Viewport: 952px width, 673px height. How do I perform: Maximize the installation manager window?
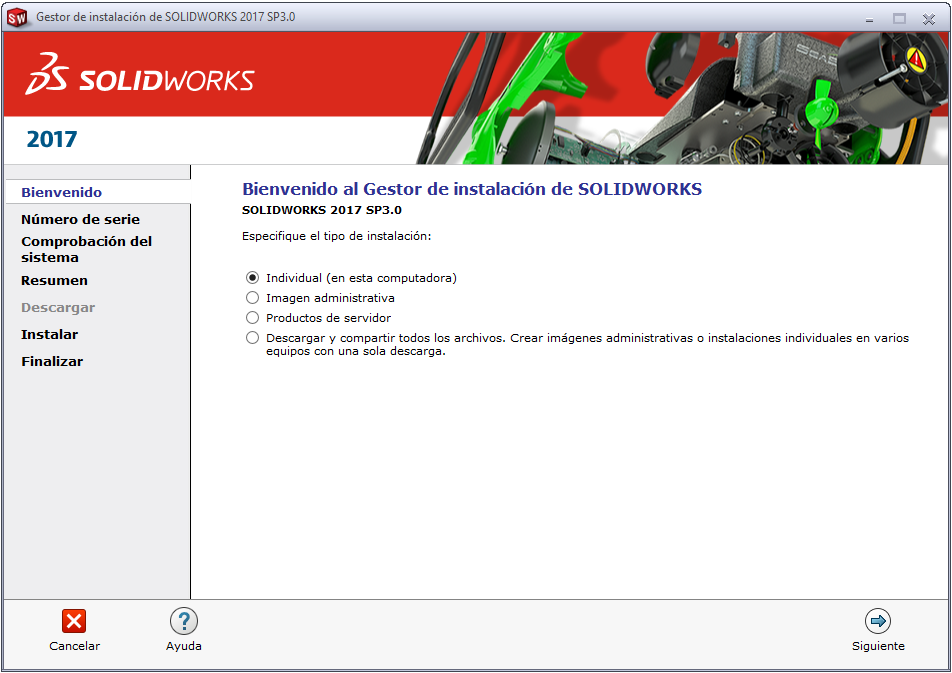coord(899,19)
